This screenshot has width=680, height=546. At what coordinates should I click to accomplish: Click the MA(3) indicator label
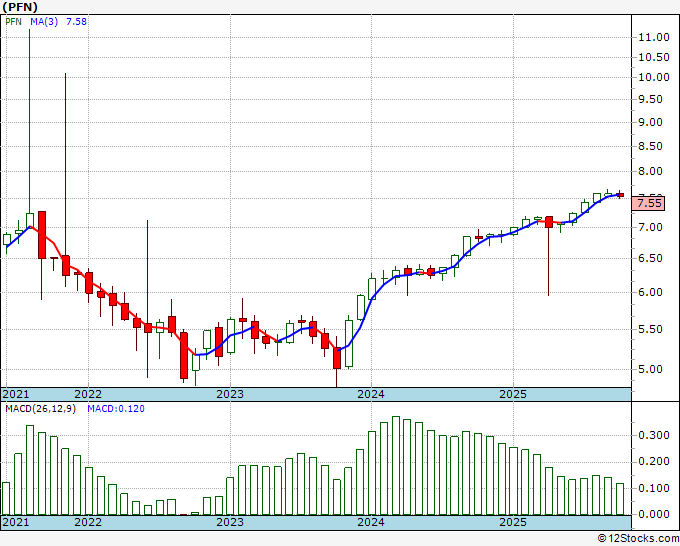tap(44, 22)
